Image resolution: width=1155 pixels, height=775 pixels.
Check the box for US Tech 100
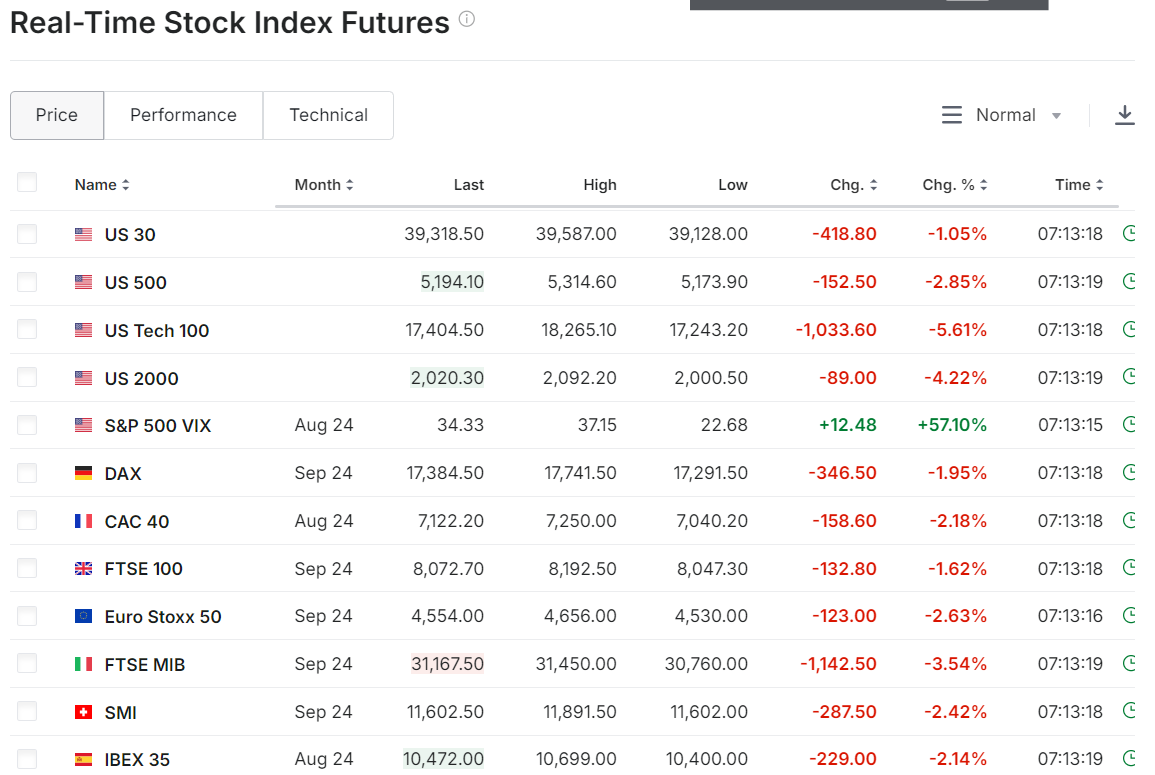pos(27,329)
